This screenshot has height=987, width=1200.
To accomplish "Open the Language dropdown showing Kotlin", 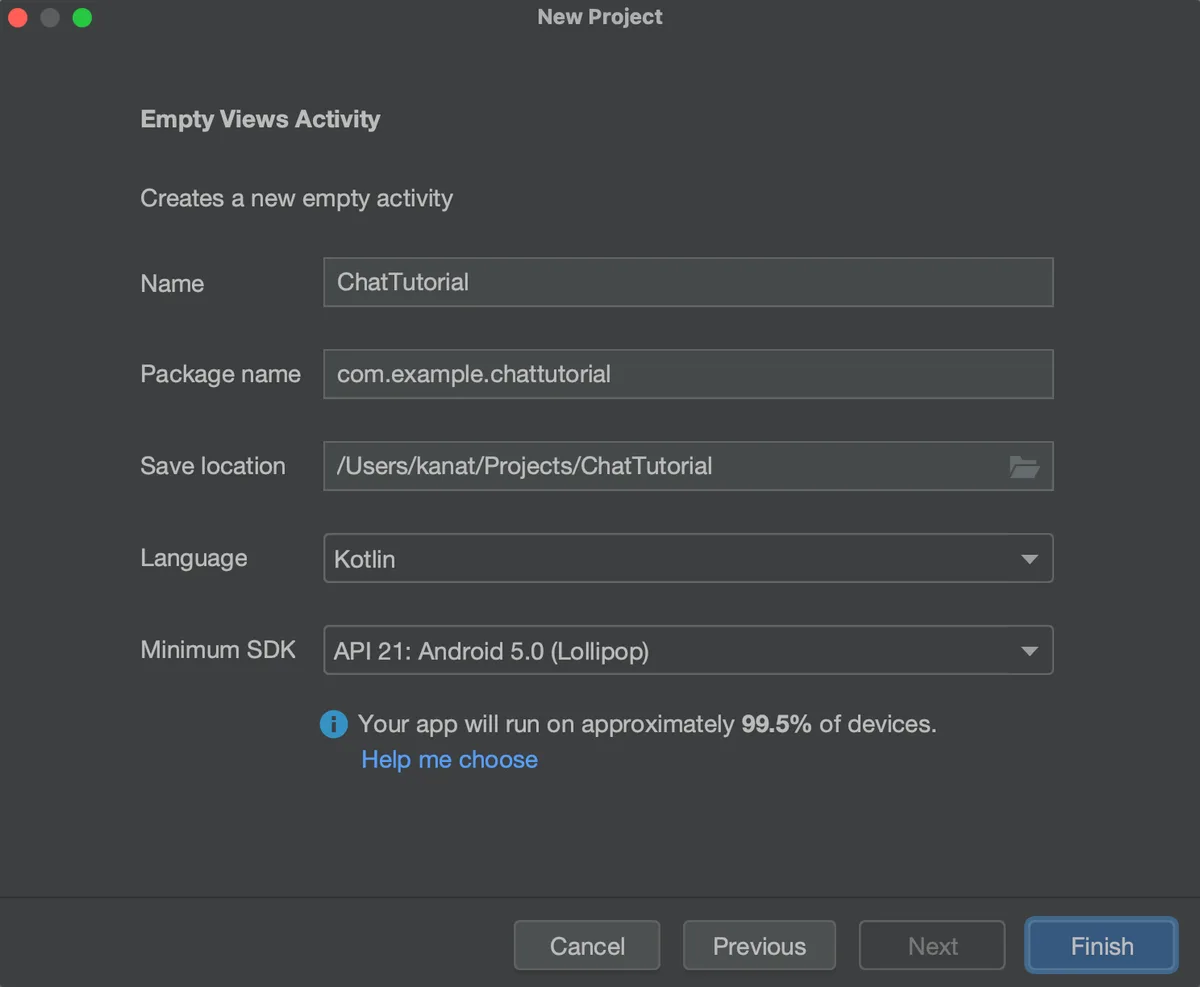I will tap(688, 558).
